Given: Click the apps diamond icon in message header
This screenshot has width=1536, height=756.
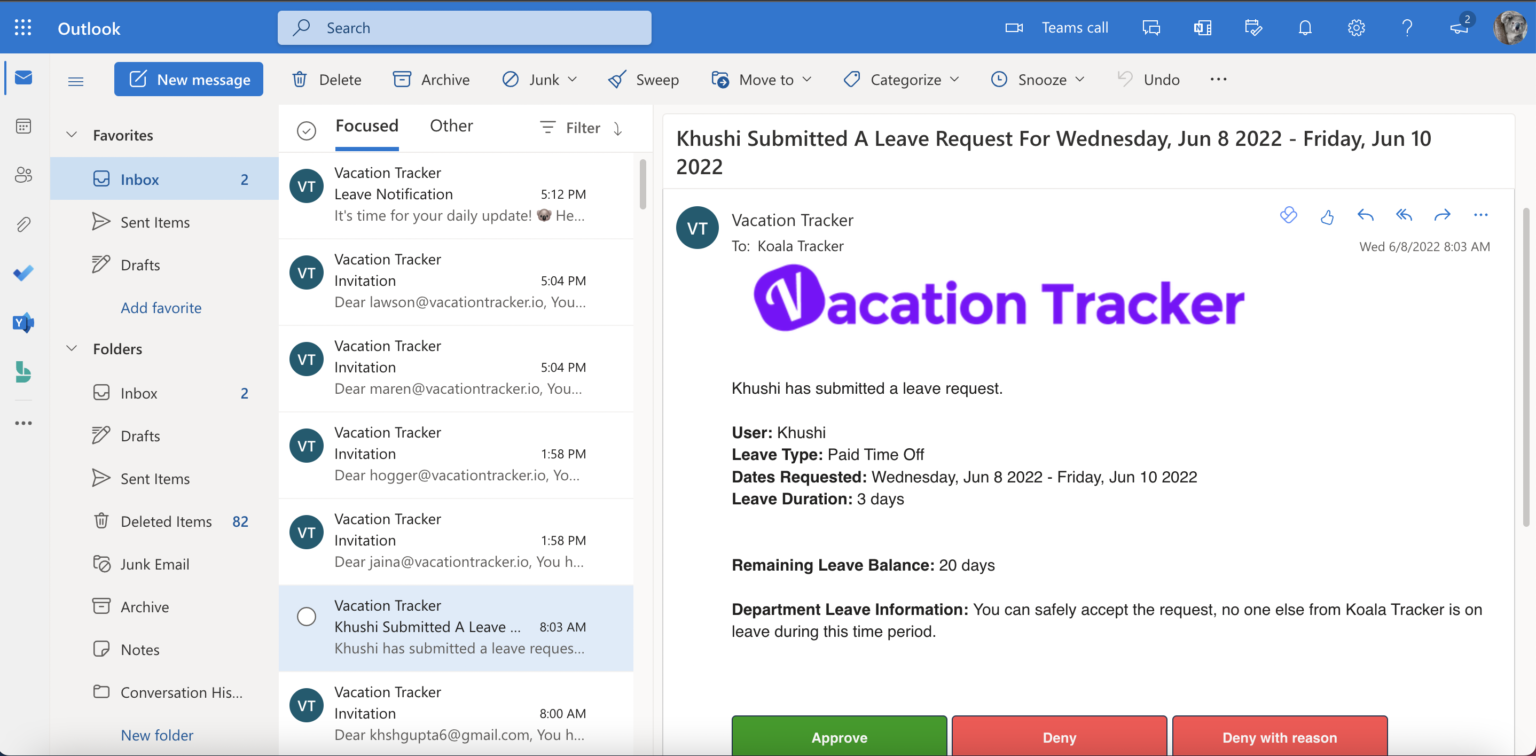Looking at the screenshot, I should 1289,215.
